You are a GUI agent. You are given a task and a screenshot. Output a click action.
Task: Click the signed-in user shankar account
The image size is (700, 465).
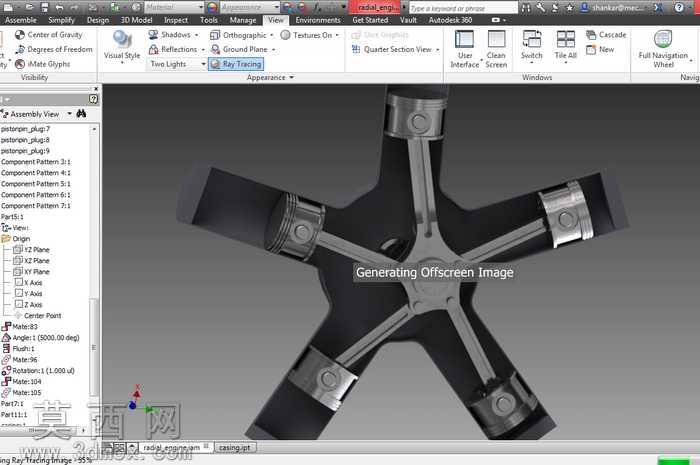613,8
